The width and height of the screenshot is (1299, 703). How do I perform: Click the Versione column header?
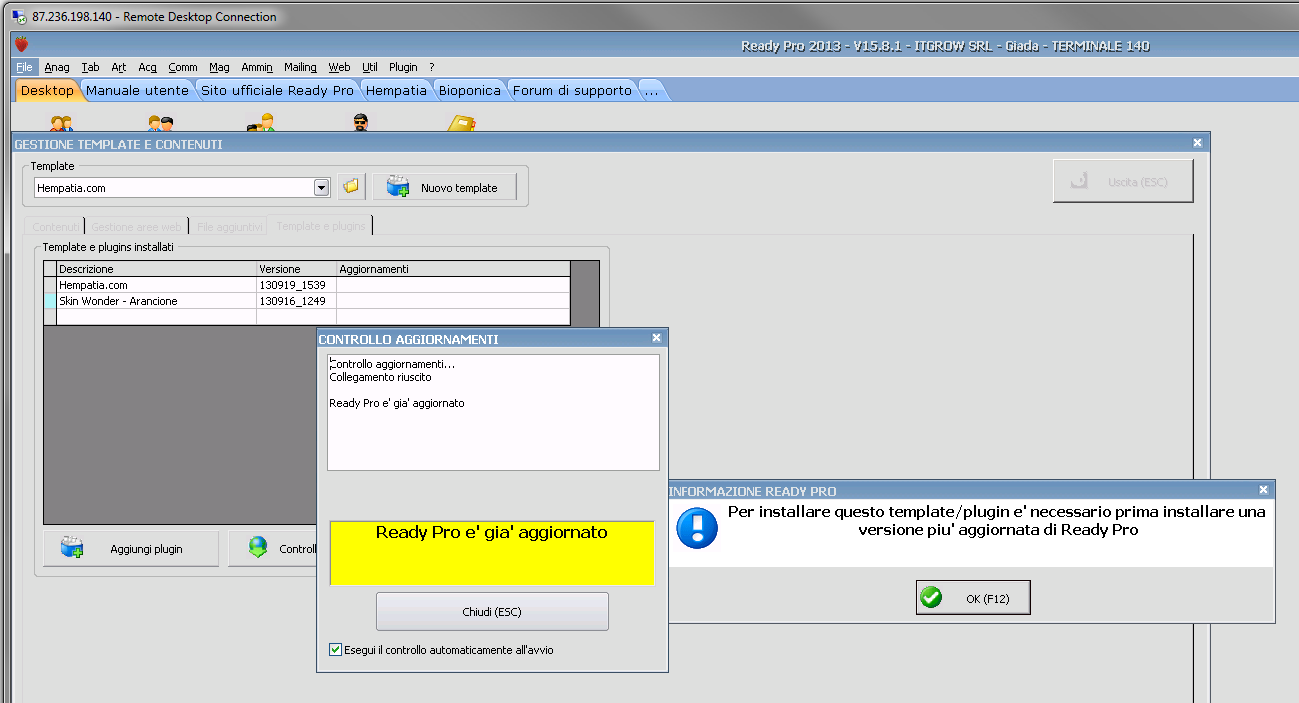point(296,269)
